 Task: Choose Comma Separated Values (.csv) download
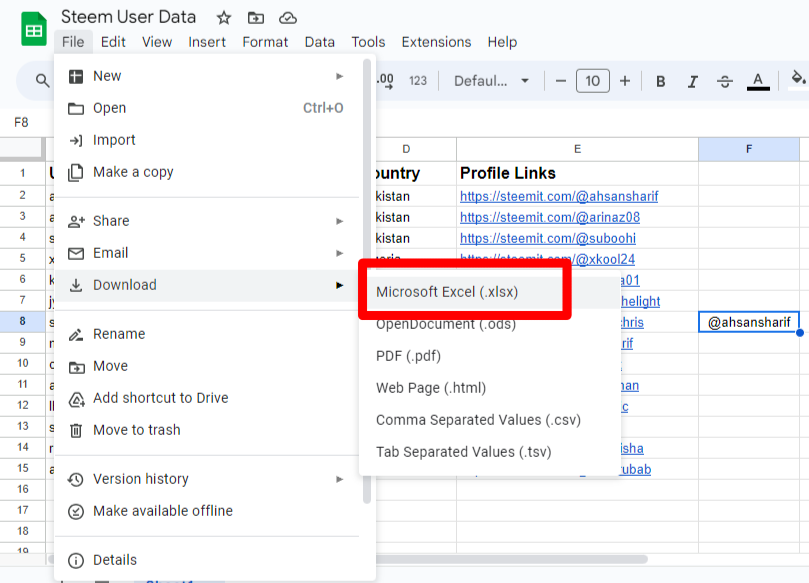(478, 420)
